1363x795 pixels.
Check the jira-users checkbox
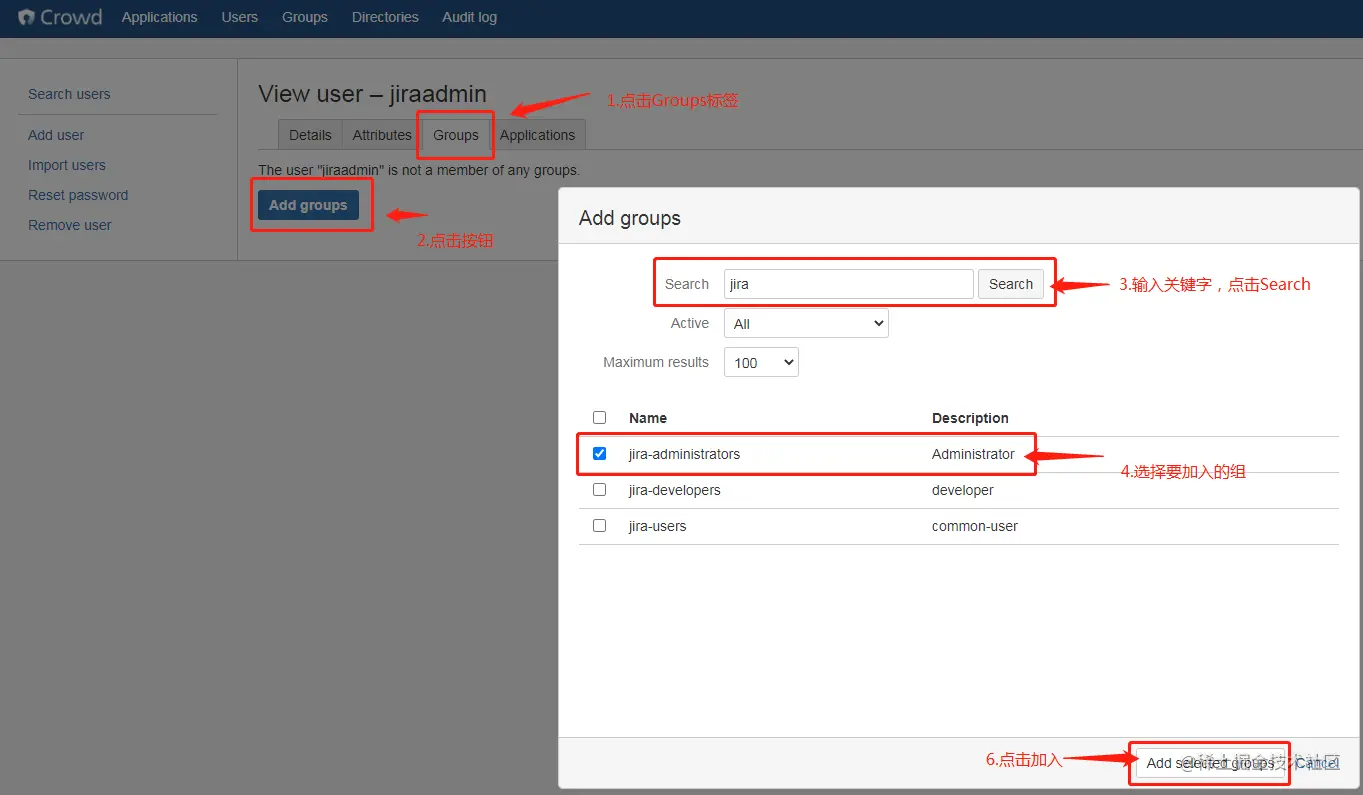pyautogui.click(x=600, y=525)
